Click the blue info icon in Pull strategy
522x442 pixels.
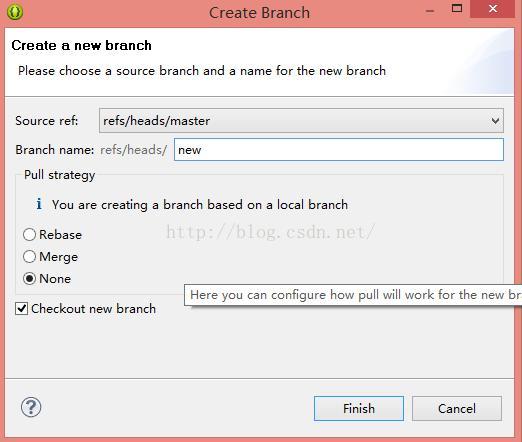click(x=39, y=204)
